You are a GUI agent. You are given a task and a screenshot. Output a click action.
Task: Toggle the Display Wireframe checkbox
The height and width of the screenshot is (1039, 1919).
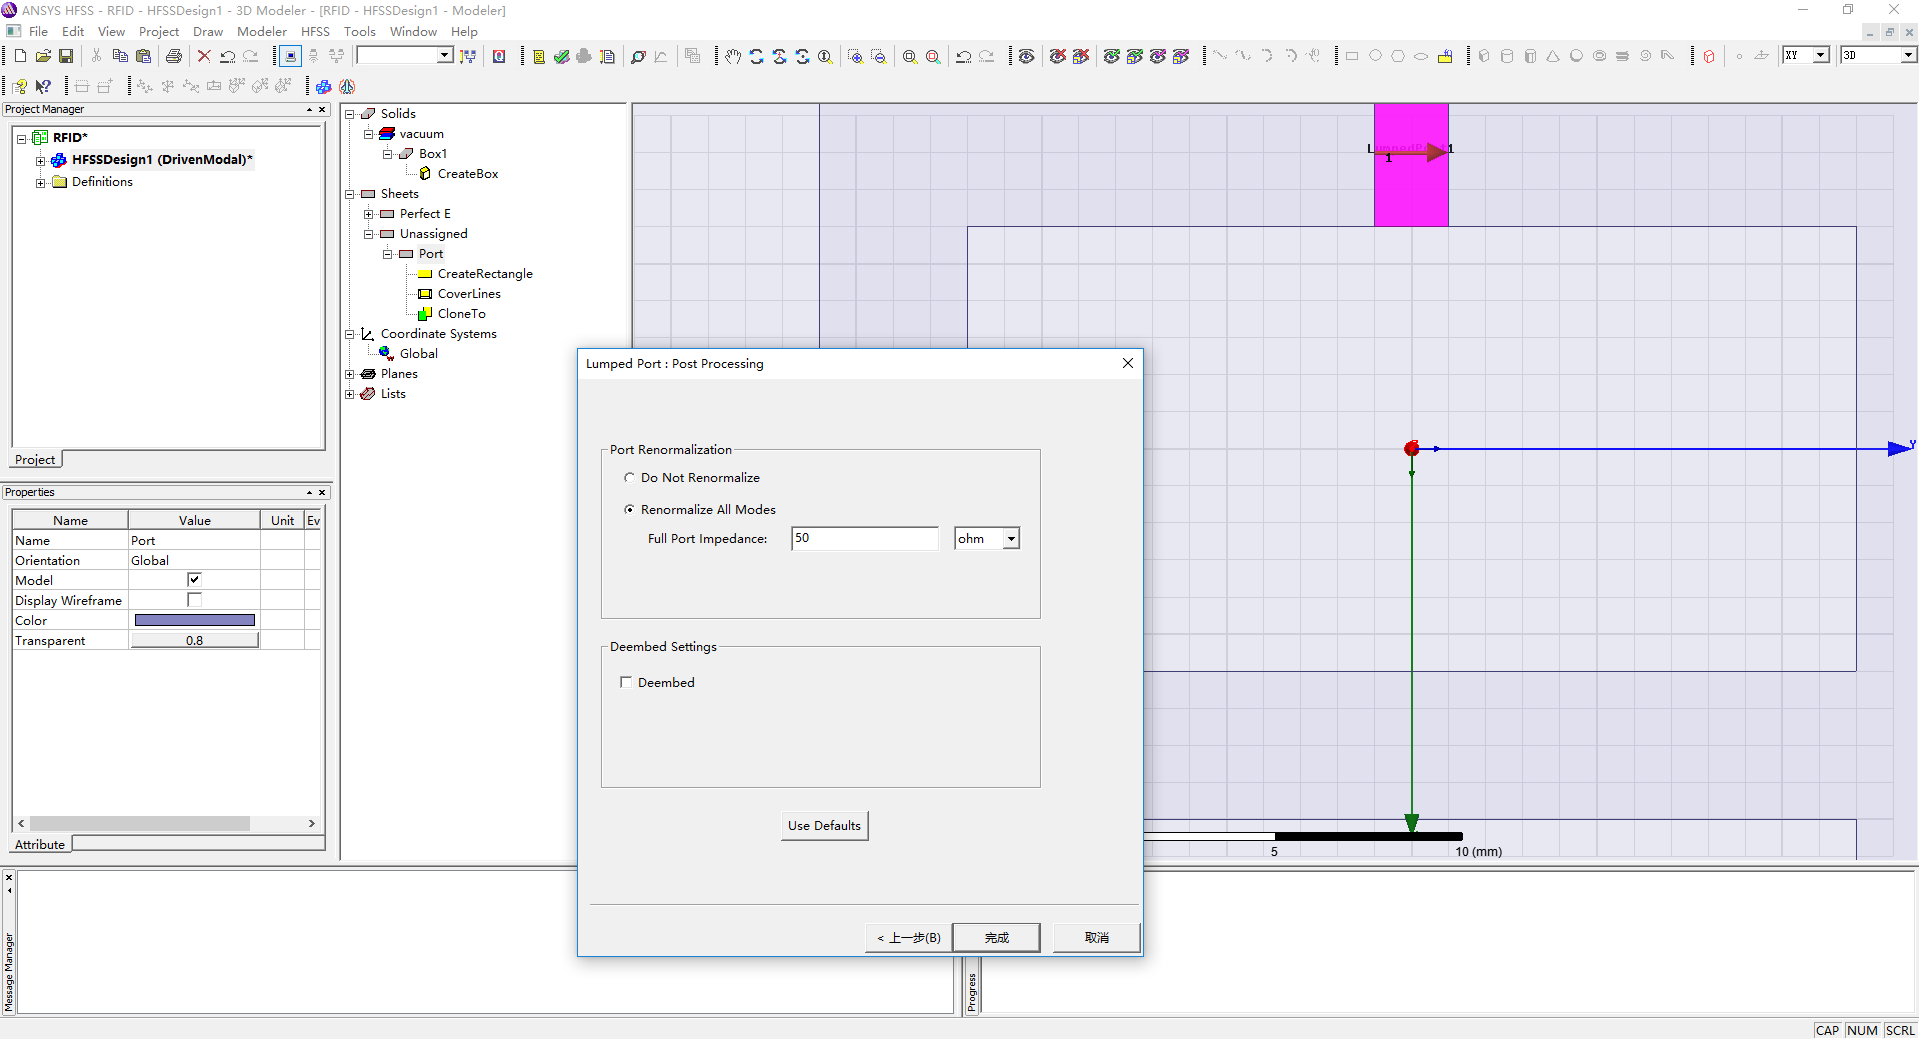194,600
